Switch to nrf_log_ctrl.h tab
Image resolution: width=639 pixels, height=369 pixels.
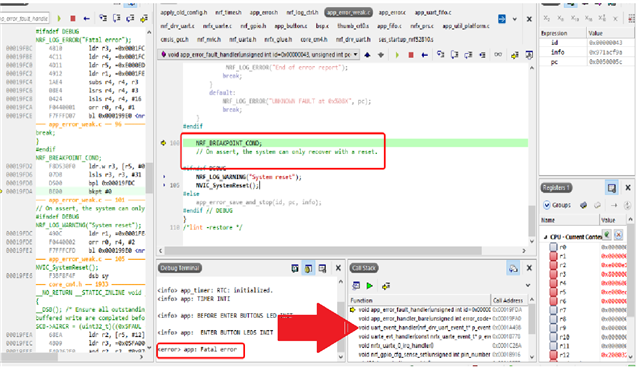point(302,13)
